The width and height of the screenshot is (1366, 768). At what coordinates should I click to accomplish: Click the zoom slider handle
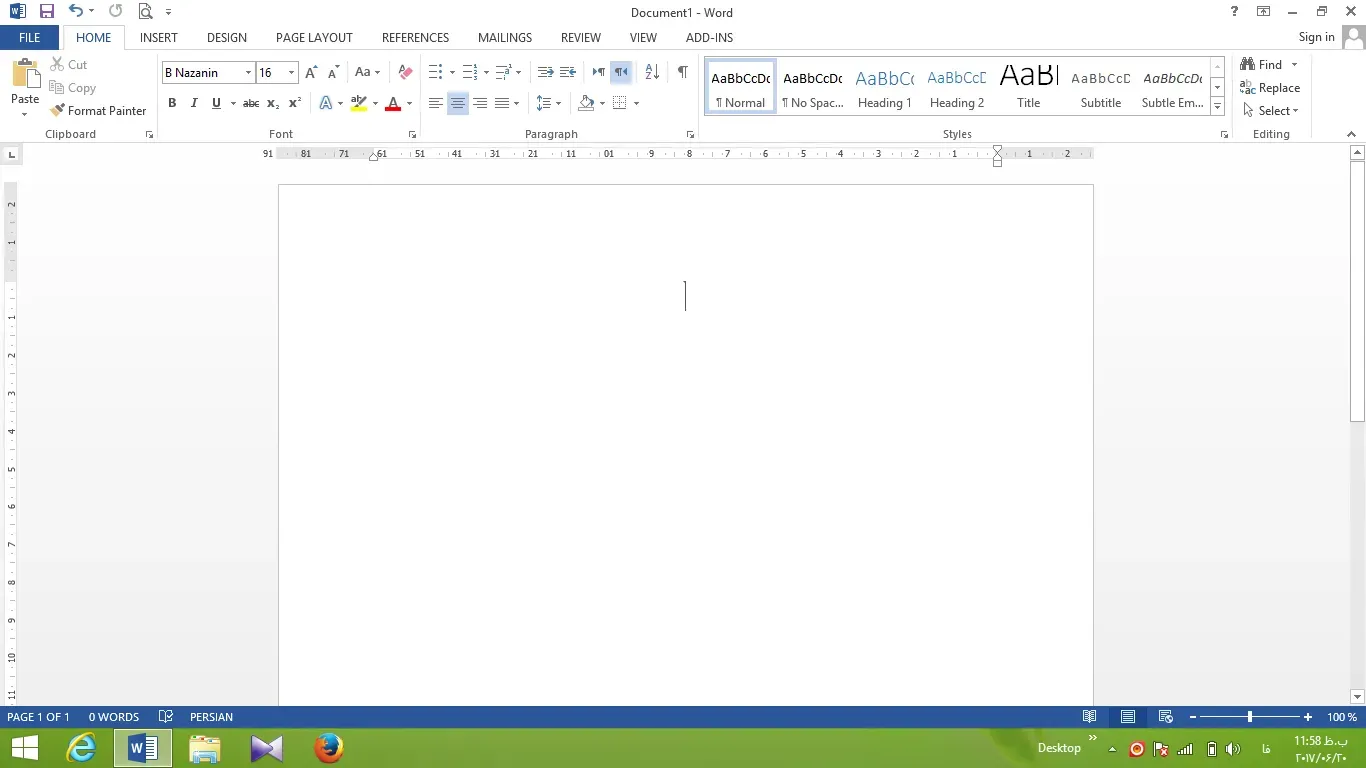1249,717
